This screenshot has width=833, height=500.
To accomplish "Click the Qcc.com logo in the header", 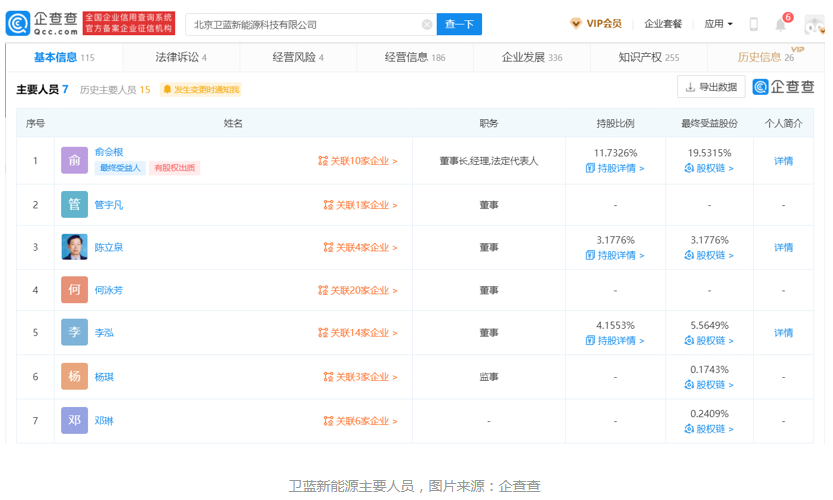I will pyautogui.click(x=40, y=23).
